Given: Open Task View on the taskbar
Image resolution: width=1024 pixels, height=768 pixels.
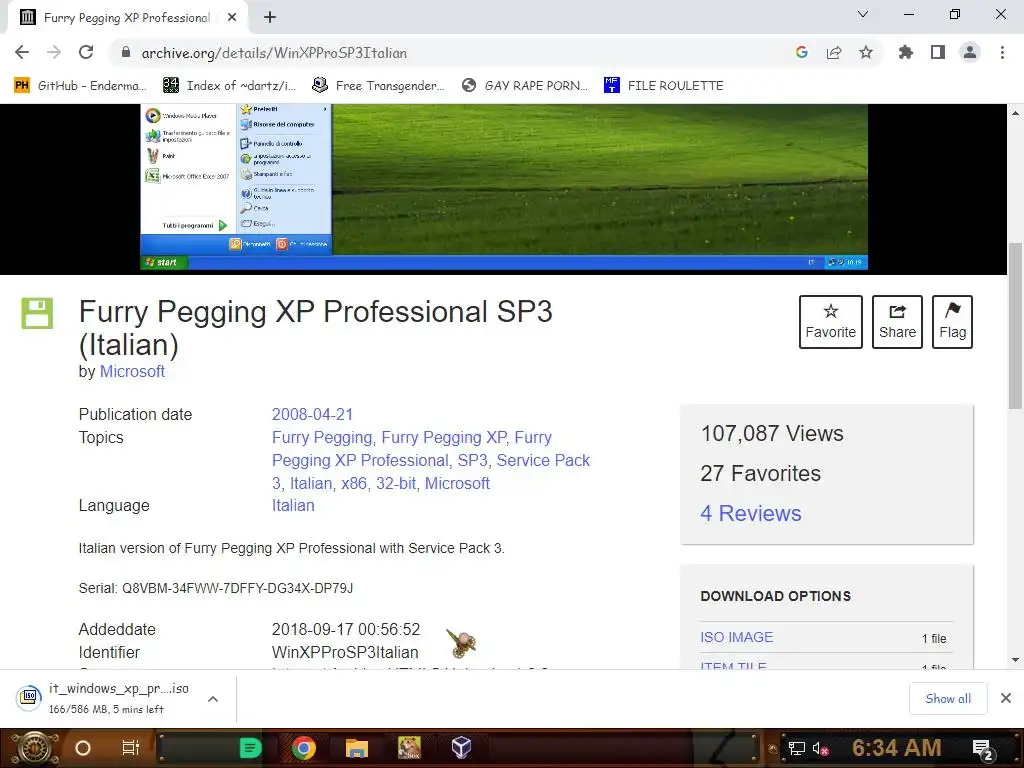Looking at the screenshot, I should (x=131, y=748).
